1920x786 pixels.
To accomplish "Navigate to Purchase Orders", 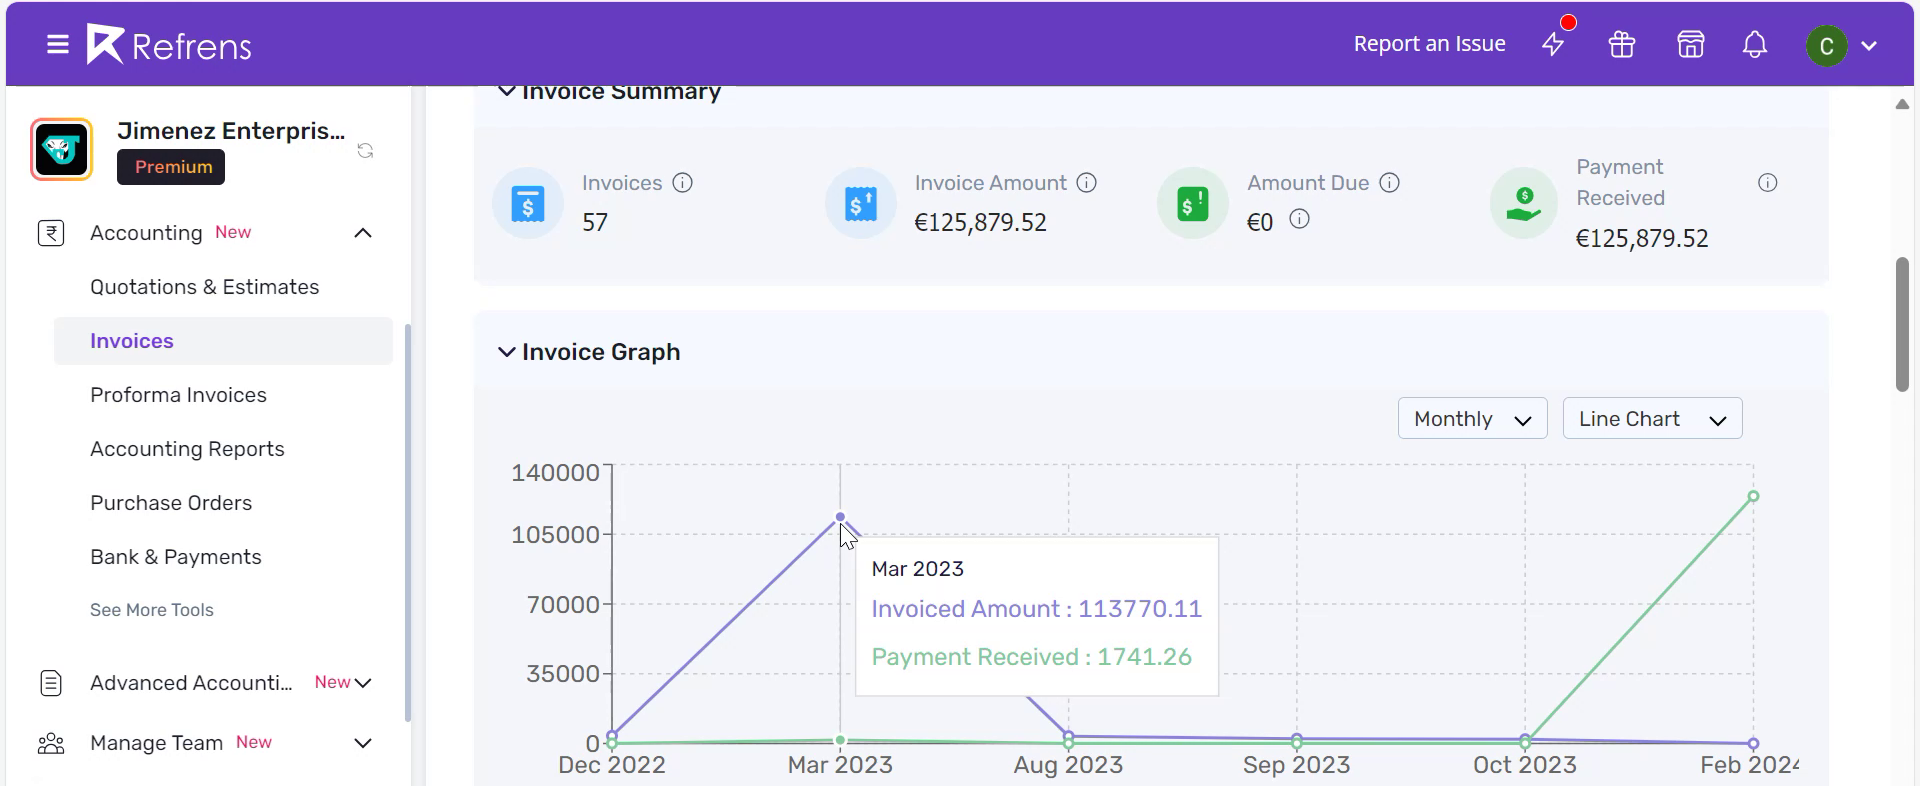I will (x=171, y=503).
